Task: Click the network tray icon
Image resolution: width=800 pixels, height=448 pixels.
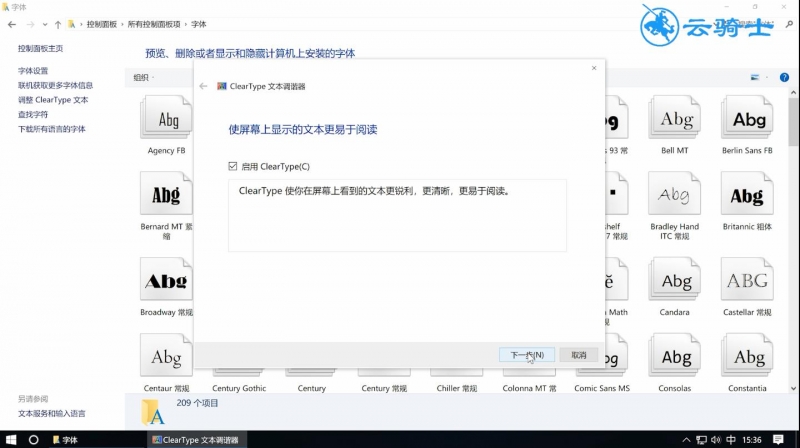Action: [702, 440]
